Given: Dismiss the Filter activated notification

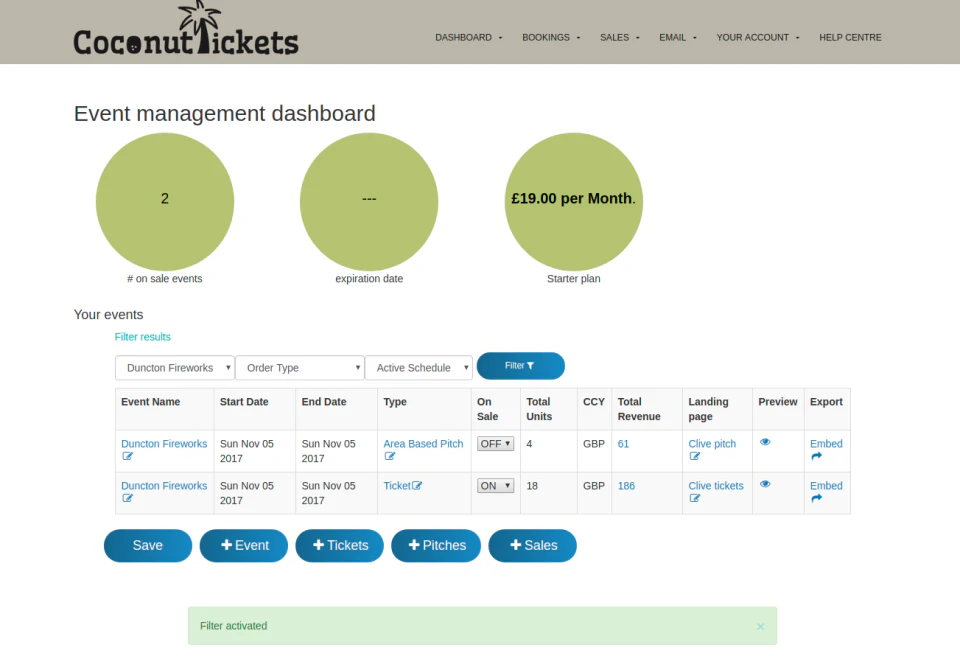Looking at the screenshot, I should click(760, 626).
